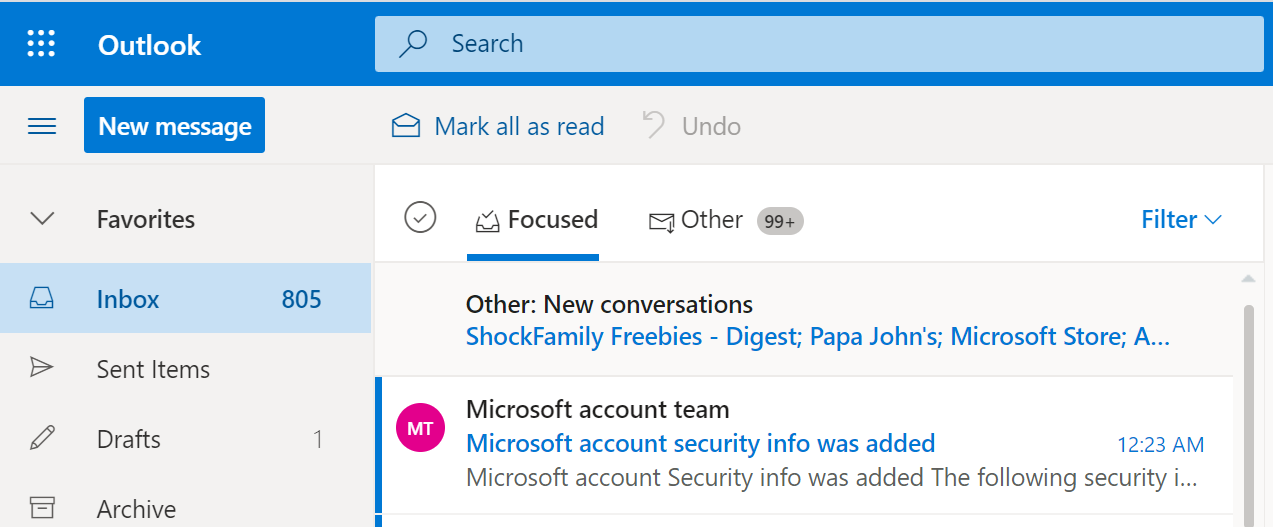Toggle the select all messages circle checkbox
Screen dimensions: 1273x527
420,217
